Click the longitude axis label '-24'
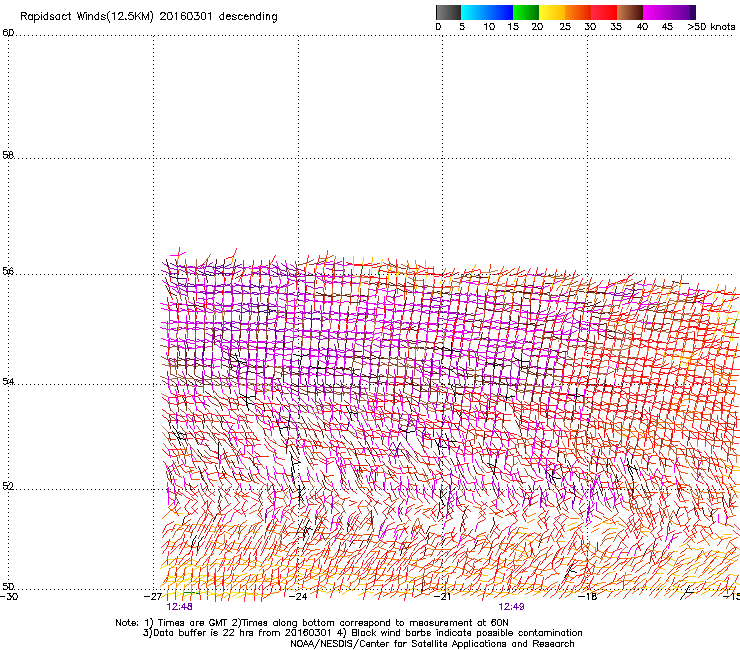The width and height of the screenshot is (740, 650). [298, 597]
